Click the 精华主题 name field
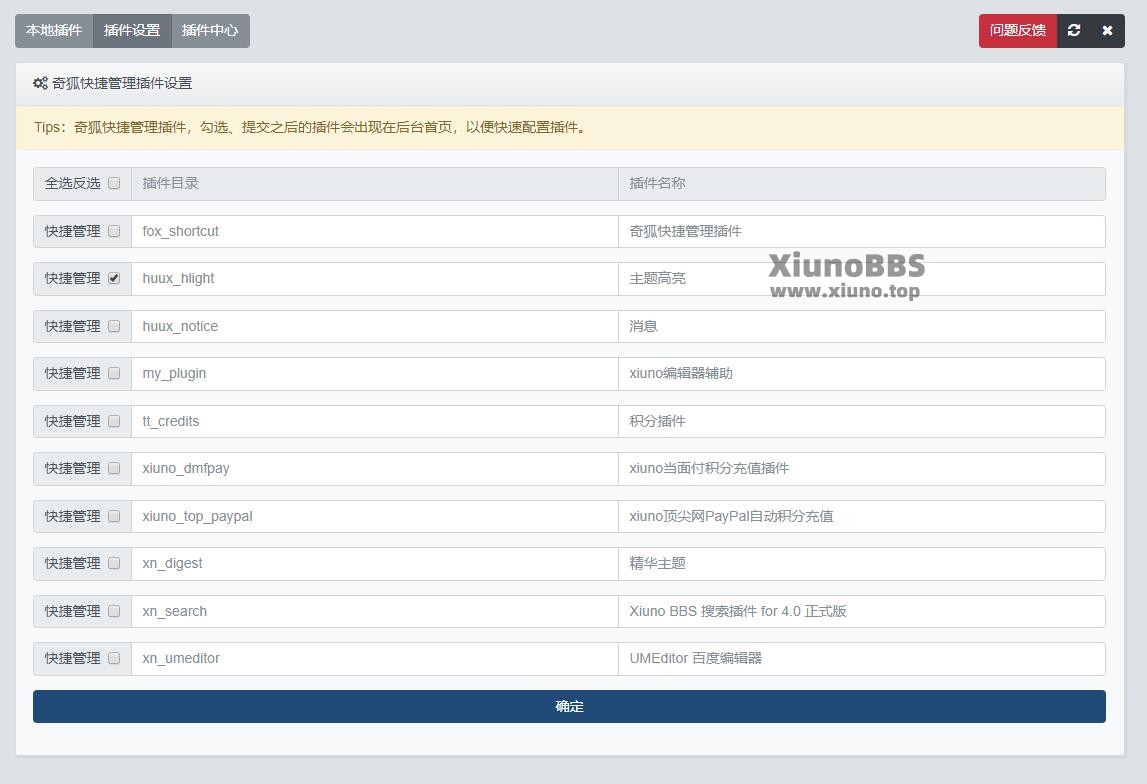Image resolution: width=1147 pixels, height=784 pixels. pyautogui.click(x=862, y=564)
